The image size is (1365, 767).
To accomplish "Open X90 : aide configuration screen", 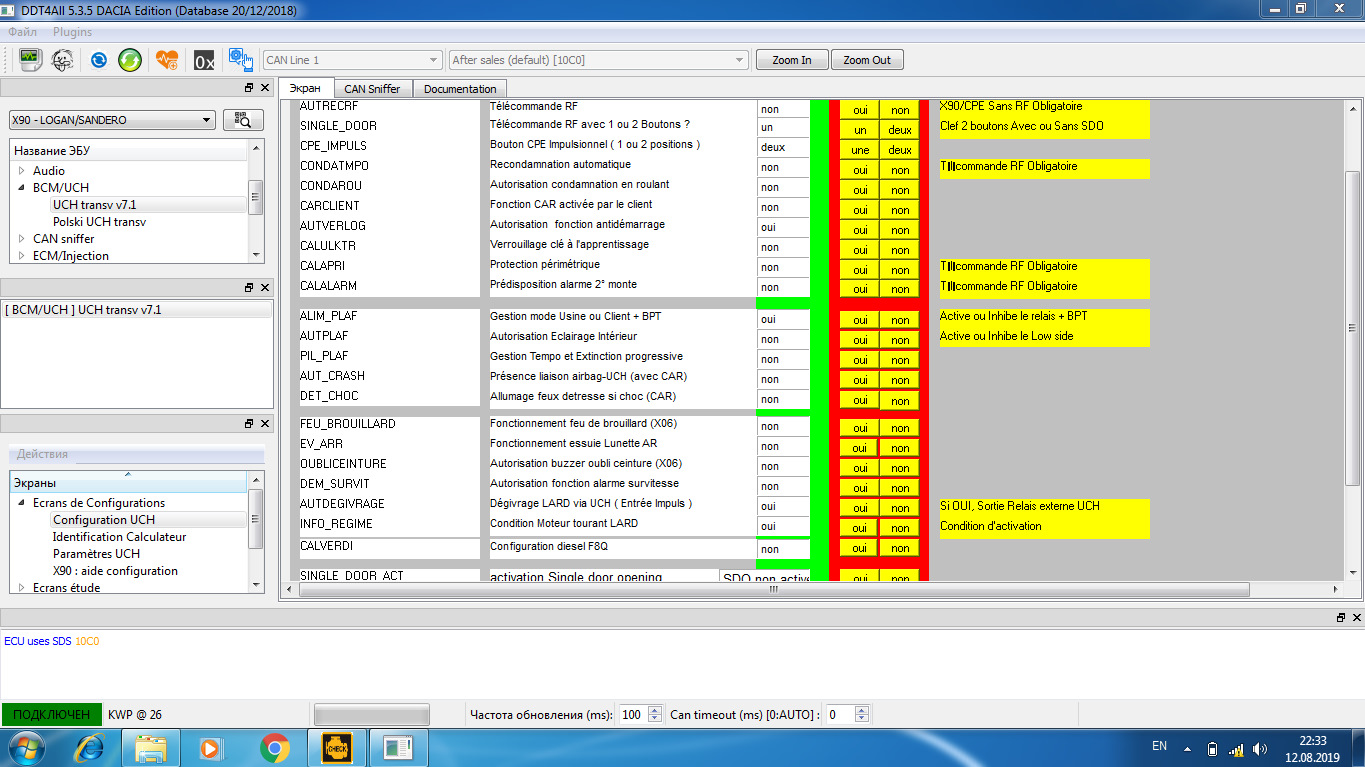I will click(x=115, y=571).
